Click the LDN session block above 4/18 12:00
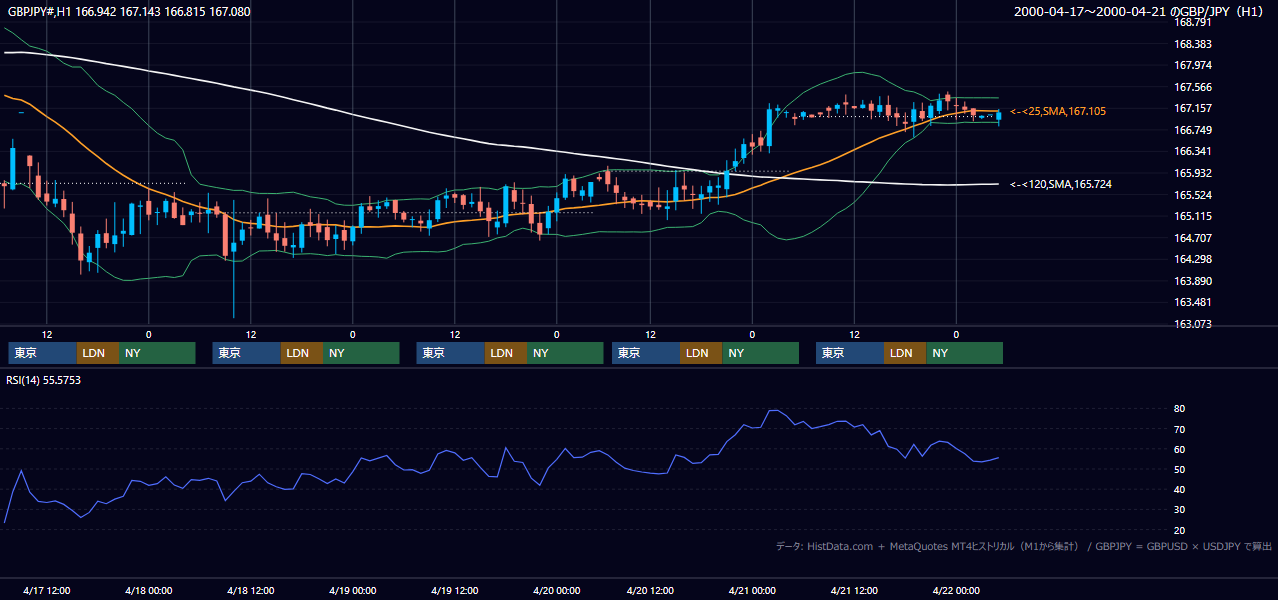Viewport: 1278px width, 600px height. pos(301,353)
